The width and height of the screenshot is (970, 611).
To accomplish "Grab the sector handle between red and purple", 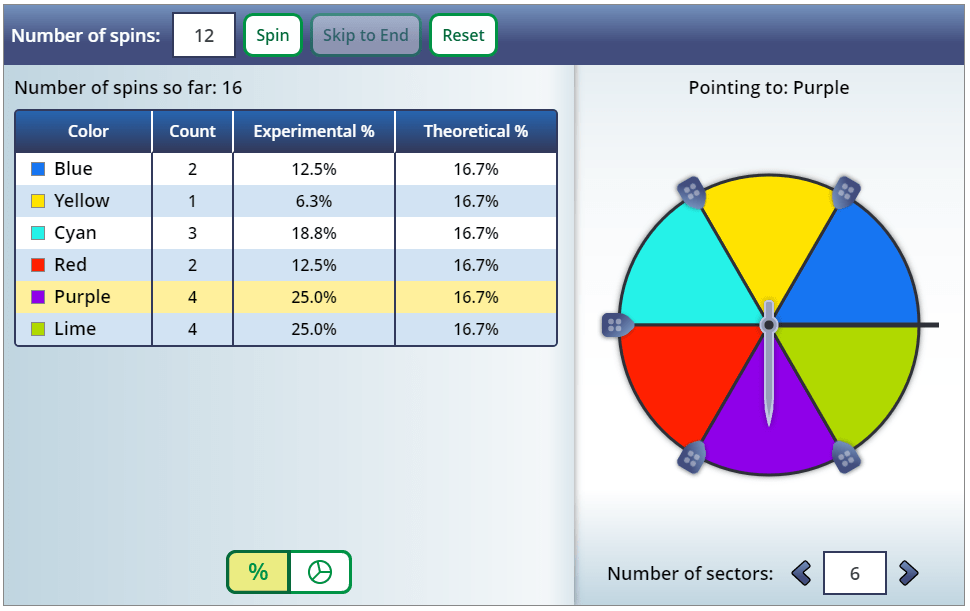I will pos(692,458).
